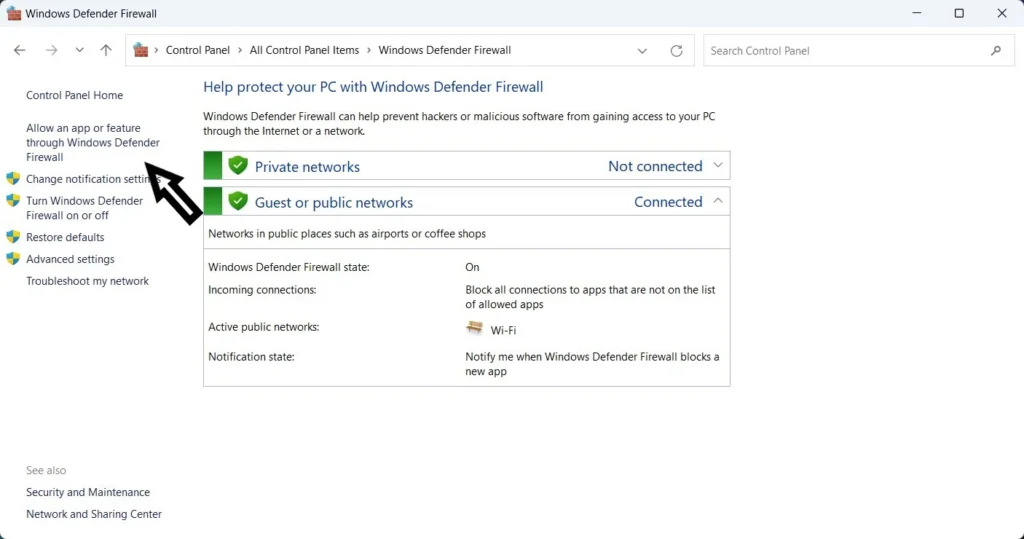Open Troubleshoot my network
The height and width of the screenshot is (539, 1024).
[88, 281]
